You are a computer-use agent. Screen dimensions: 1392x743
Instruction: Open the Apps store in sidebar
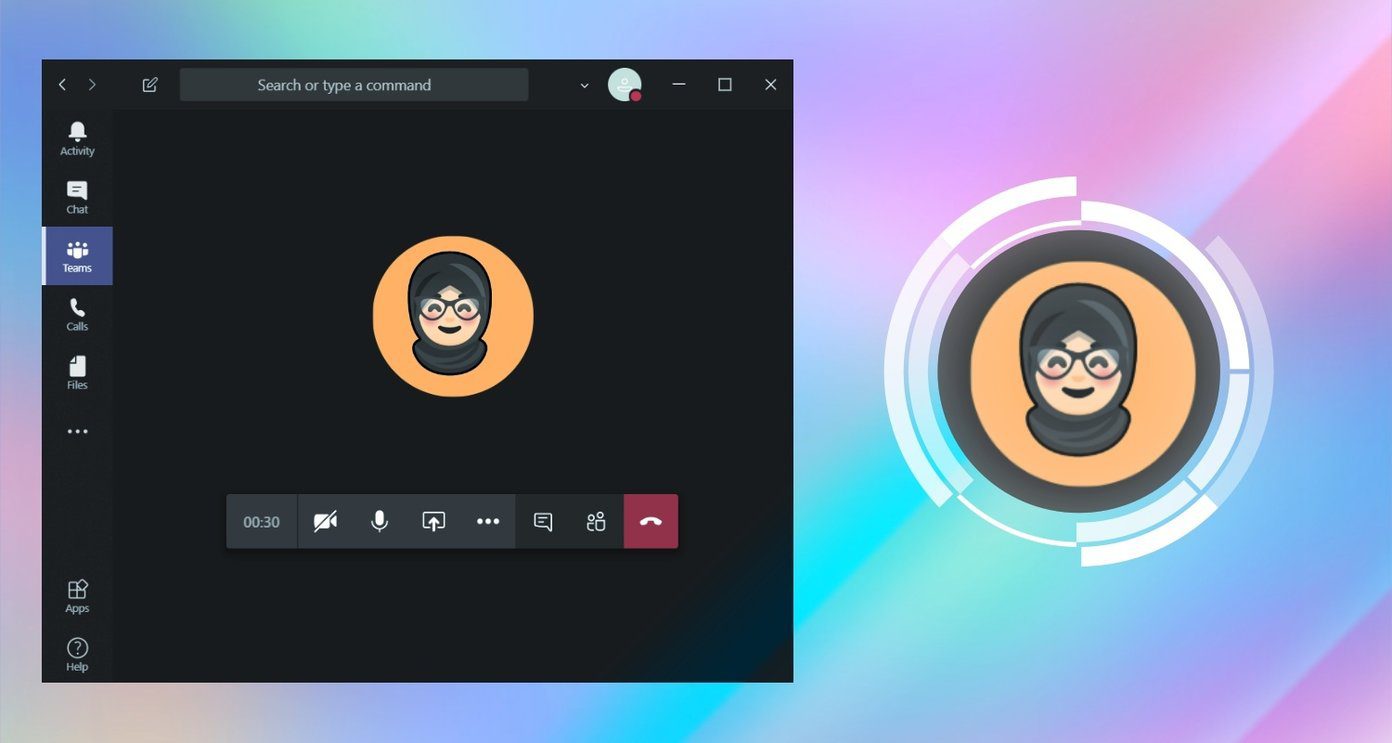[x=77, y=596]
